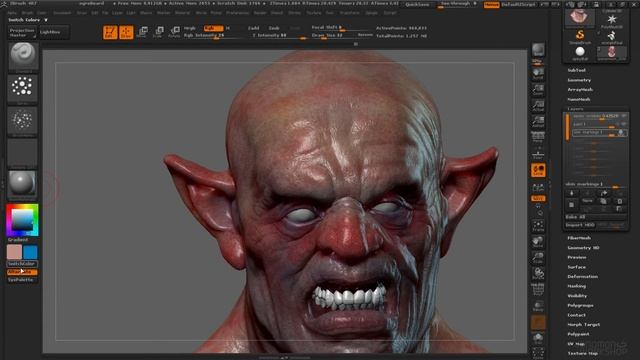Click the Actual size icon
Viewport: 640px width, 360px height.
538,105
